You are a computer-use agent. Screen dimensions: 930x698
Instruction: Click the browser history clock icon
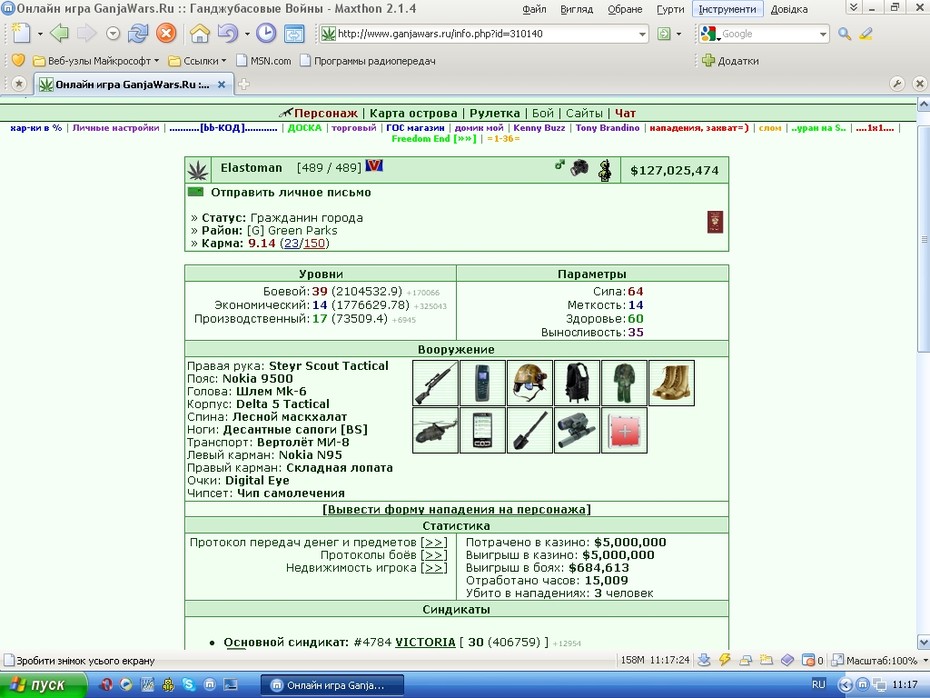[266, 34]
